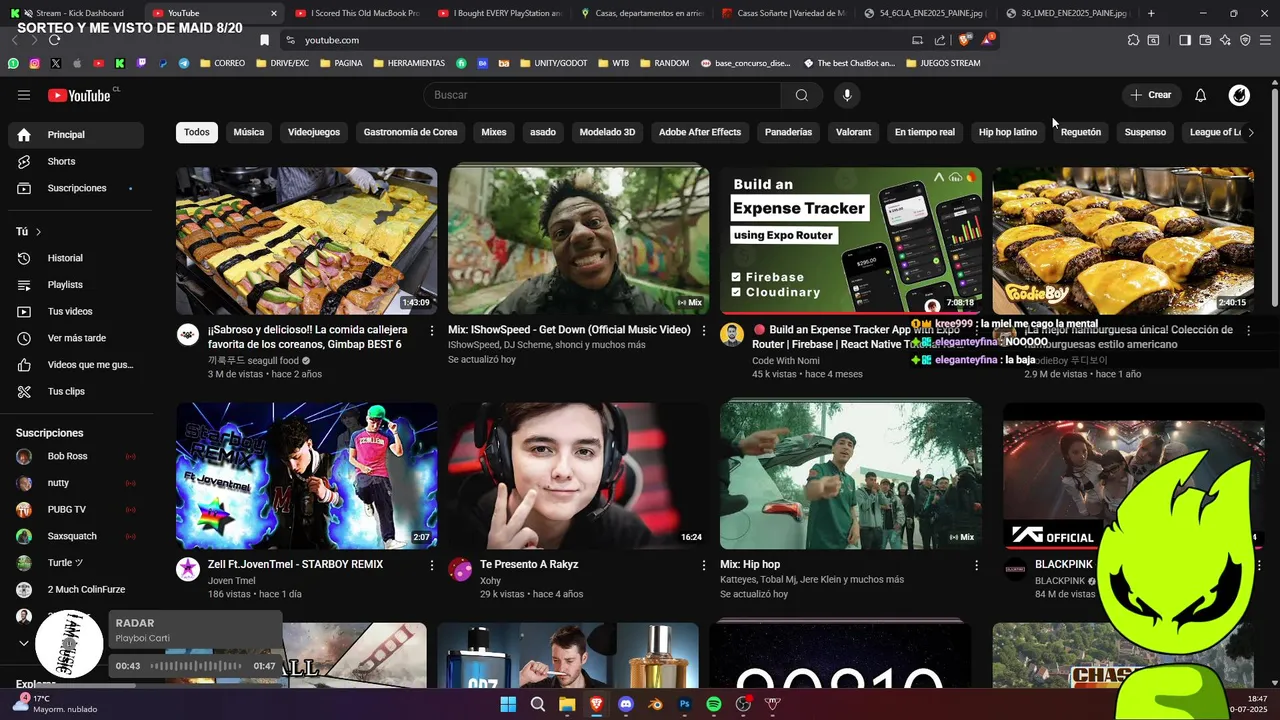Viewport: 1280px width, 720px height.
Task: Switch to Casas Soñarte tab
Action: pyautogui.click(x=783, y=13)
